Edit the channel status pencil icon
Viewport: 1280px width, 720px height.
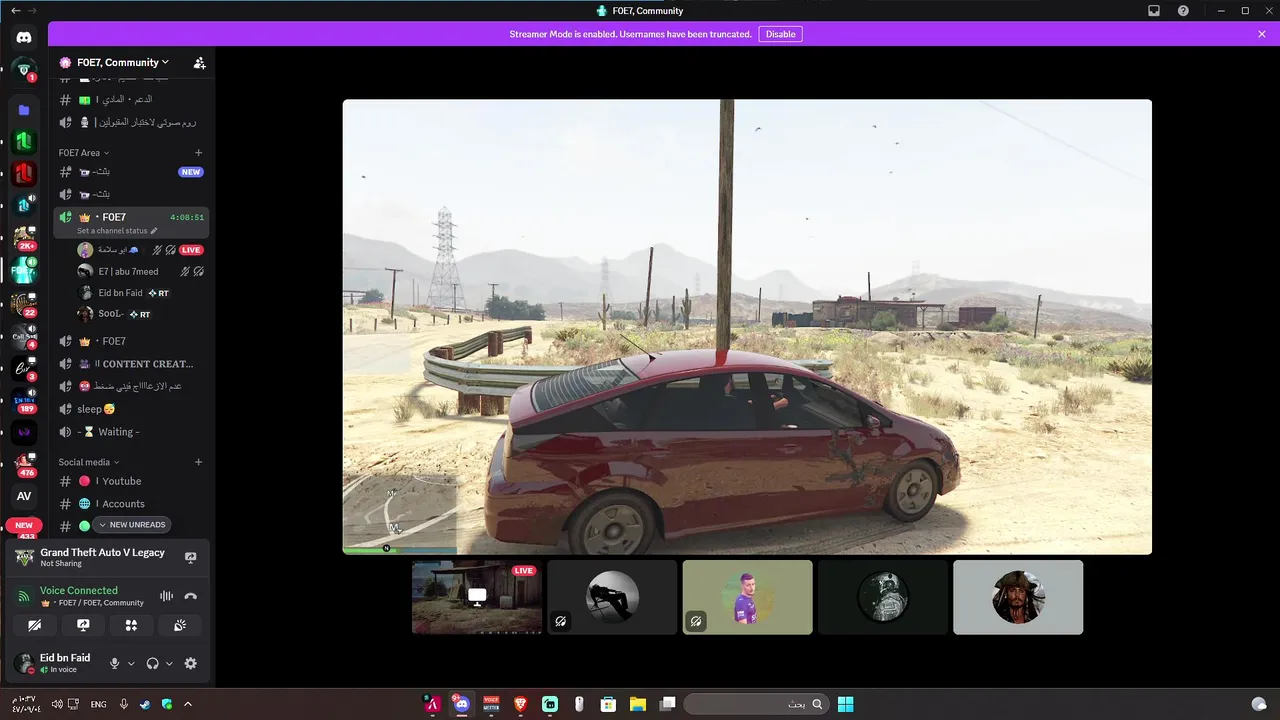(x=154, y=231)
